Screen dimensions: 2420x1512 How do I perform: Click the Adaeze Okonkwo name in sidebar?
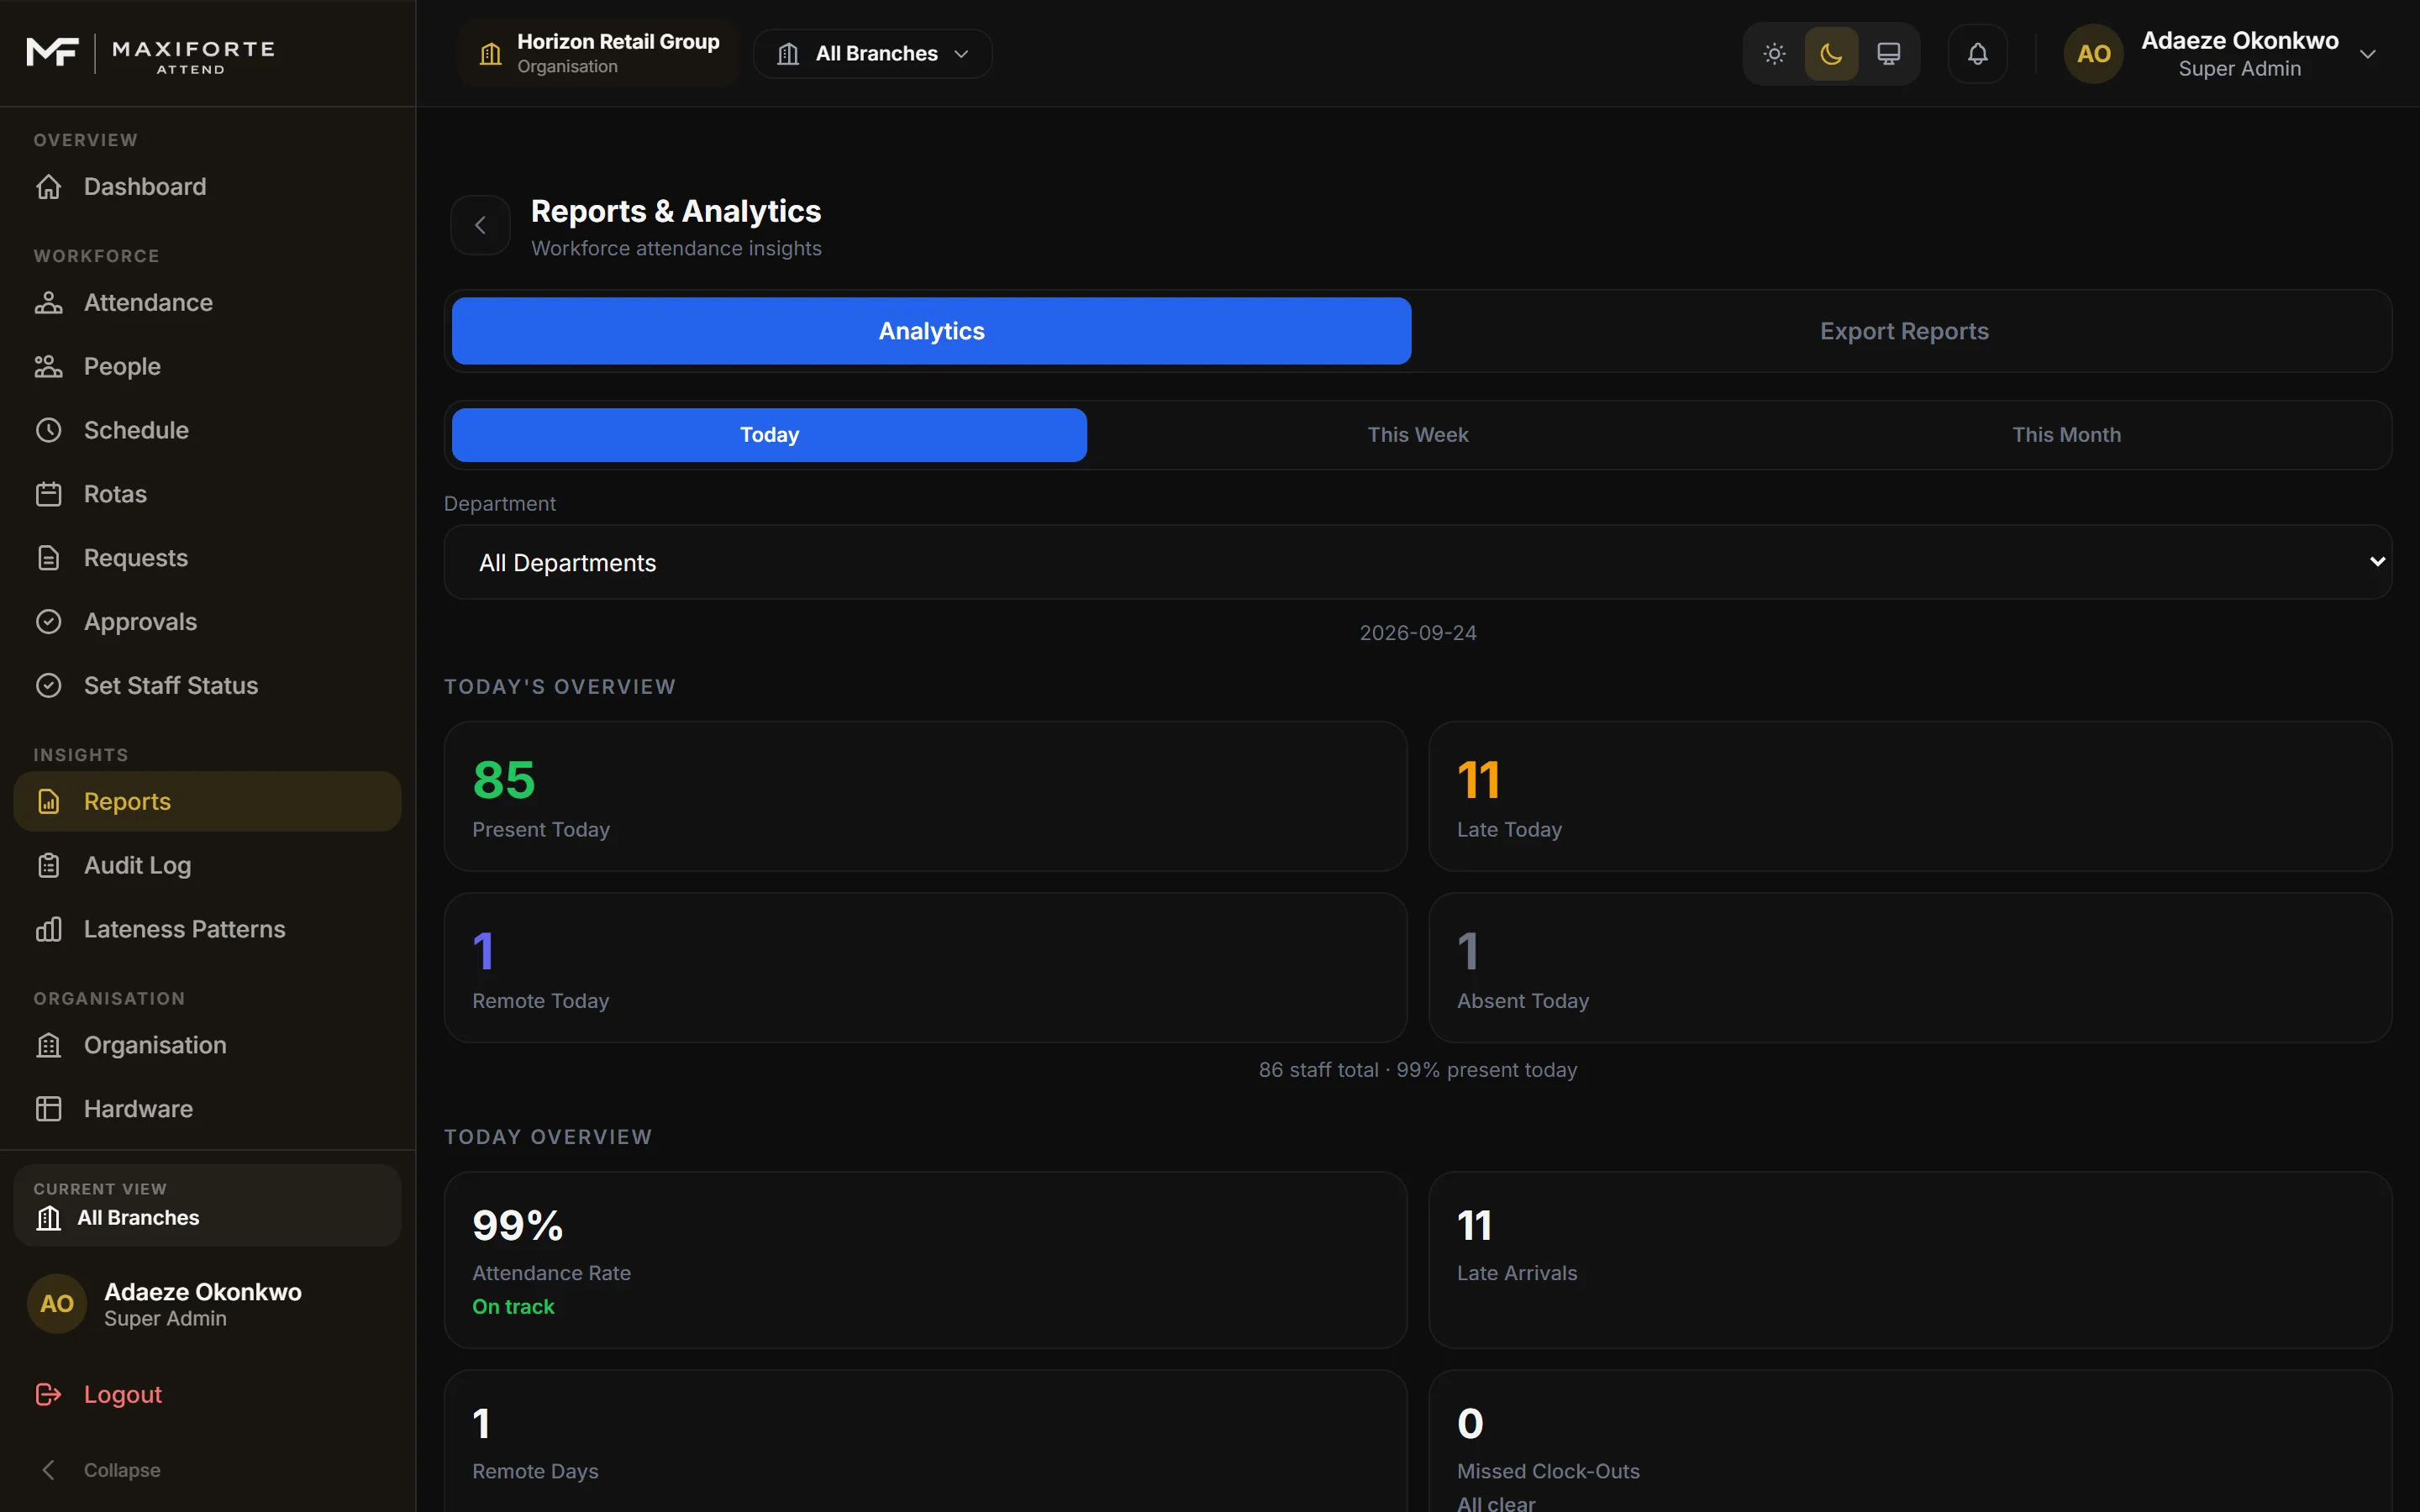tap(203, 1292)
